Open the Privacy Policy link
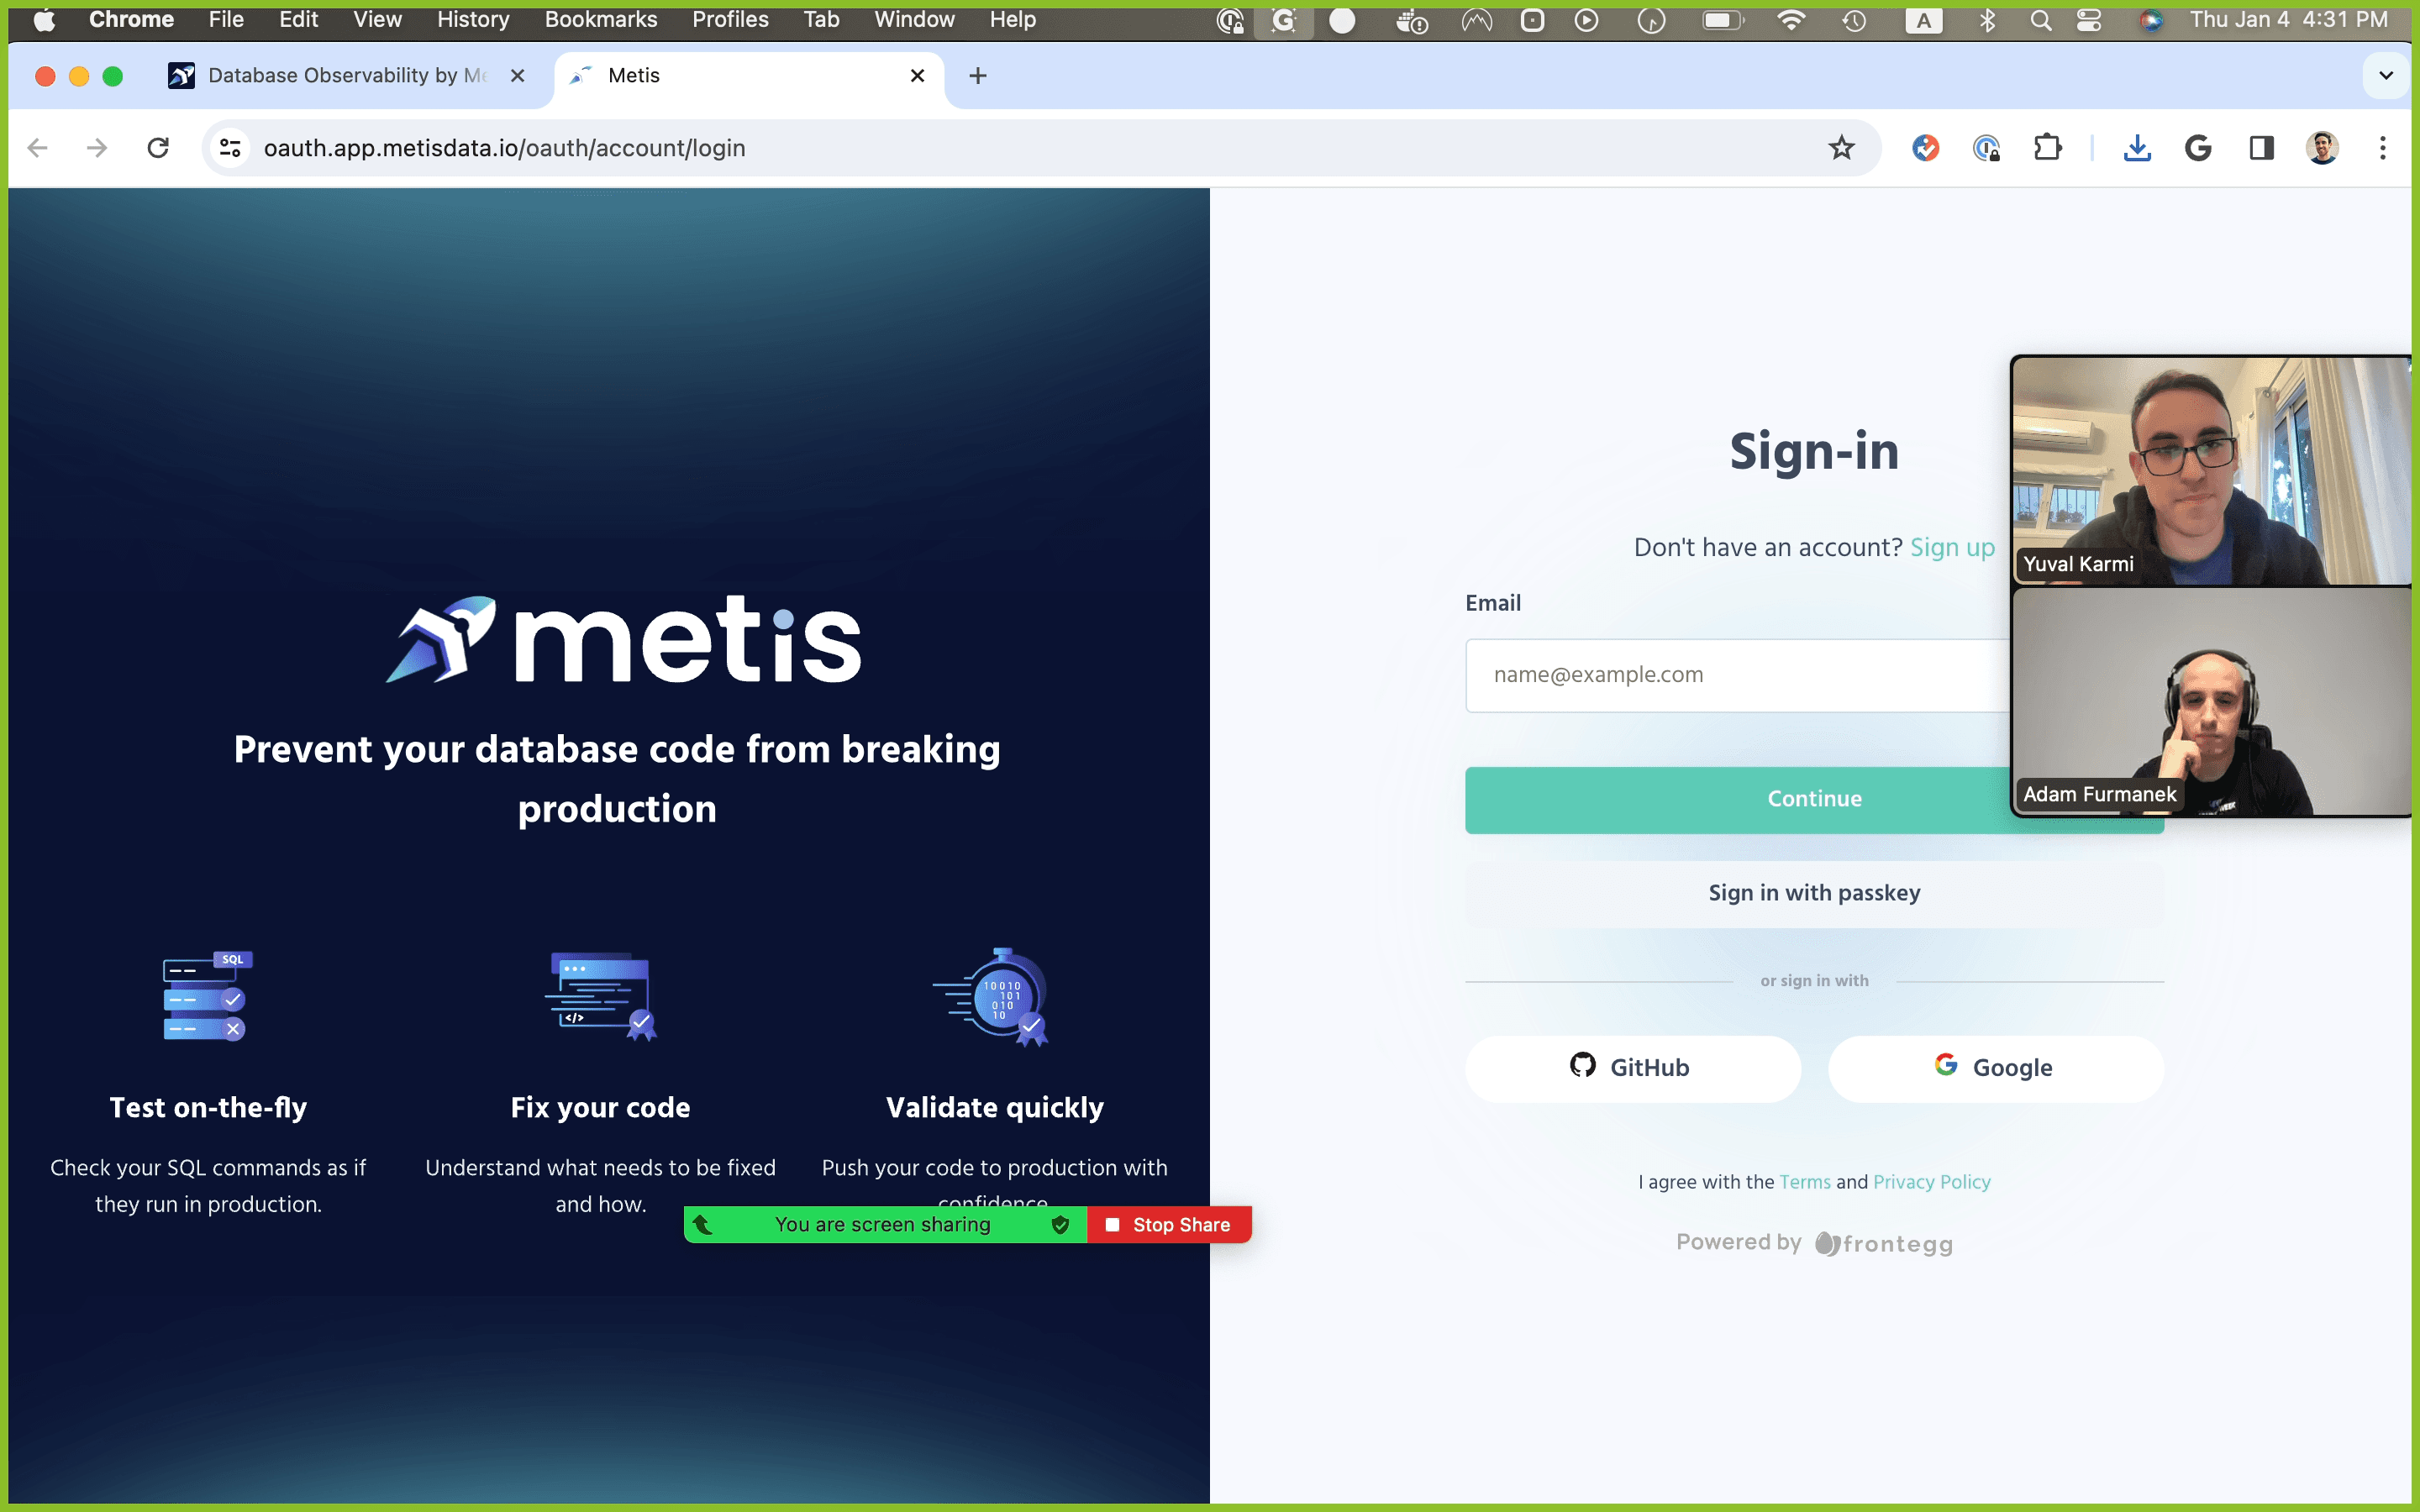Image resolution: width=2420 pixels, height=1512 pixels. click(x=1932, y=1182)
